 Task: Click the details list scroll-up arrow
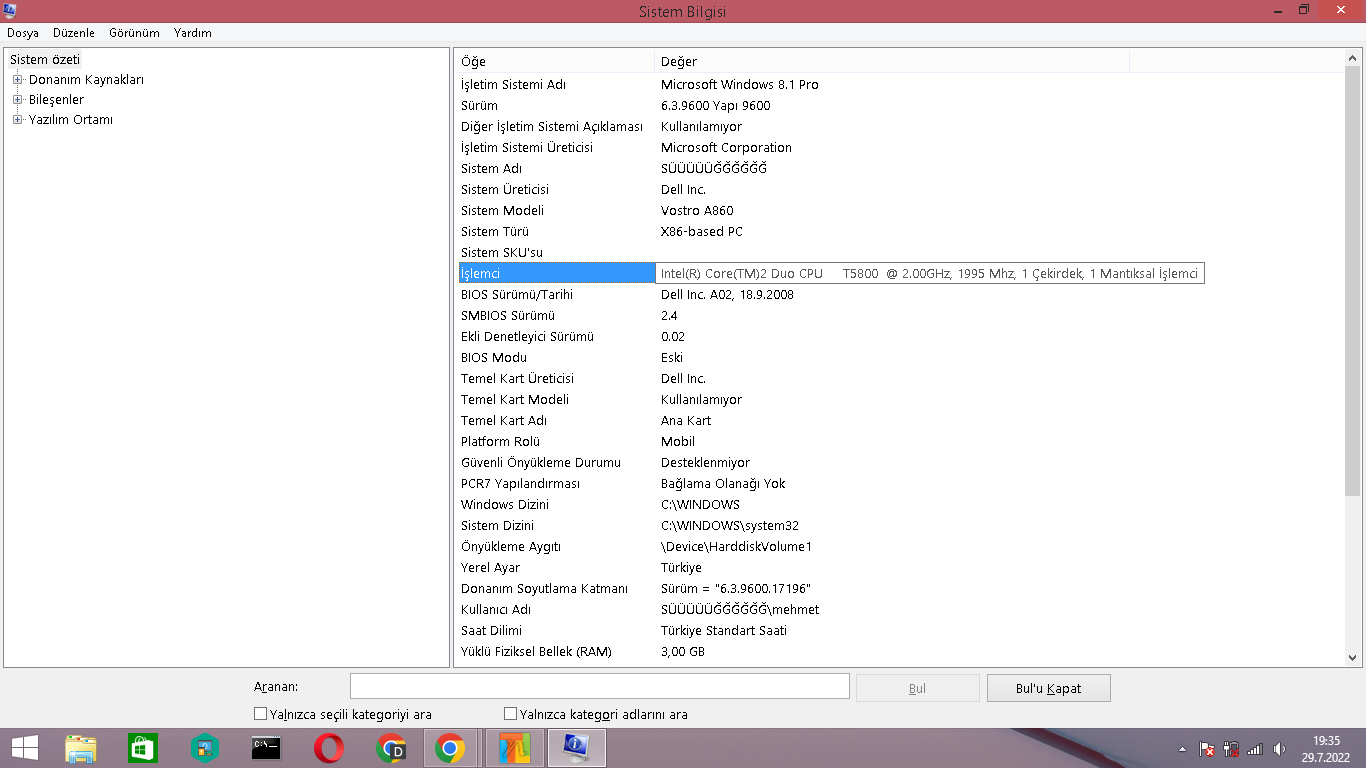click(1353, 59)
